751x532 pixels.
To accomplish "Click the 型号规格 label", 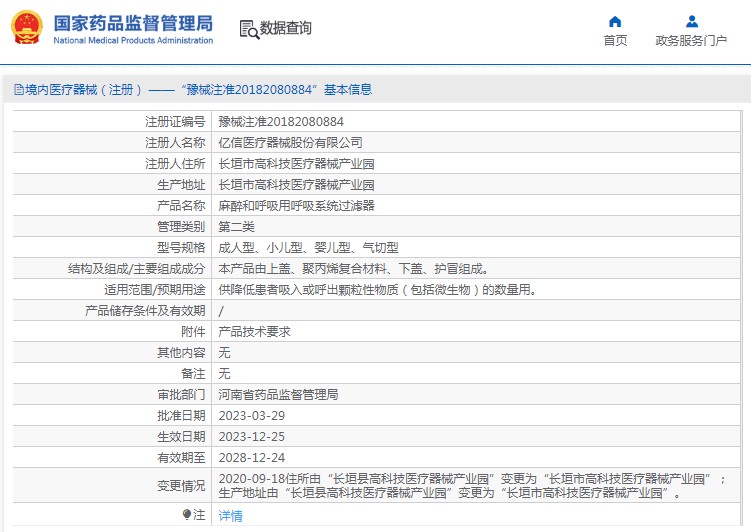I will (x=181, y=248).
